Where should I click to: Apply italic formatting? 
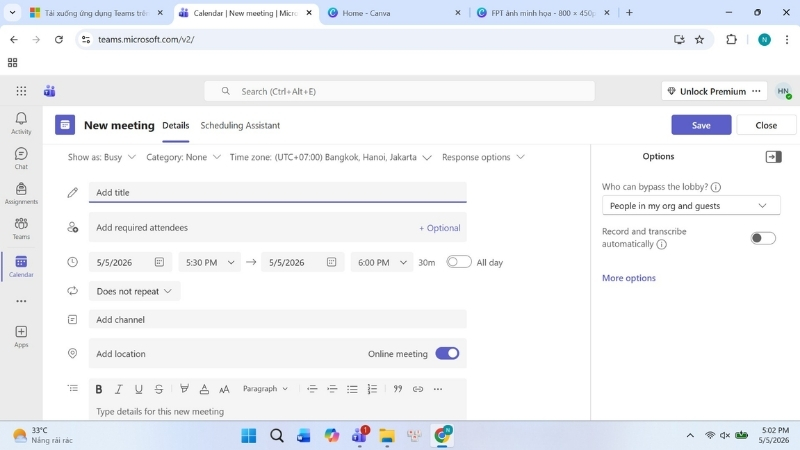point(118,389)
